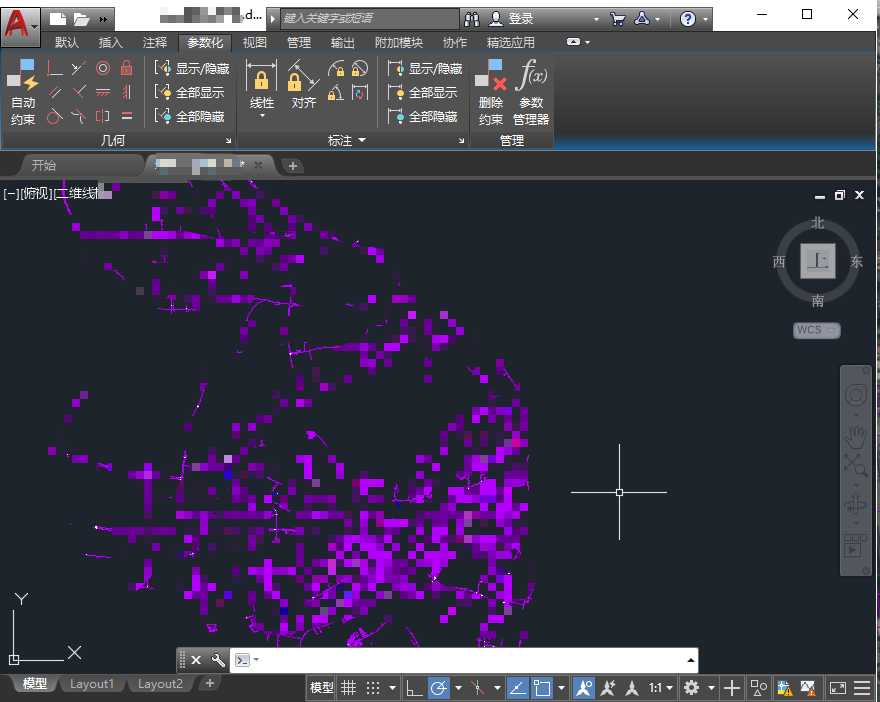
Task: Toggle snap mode dots icon in status bar
Action: point(373,687)
